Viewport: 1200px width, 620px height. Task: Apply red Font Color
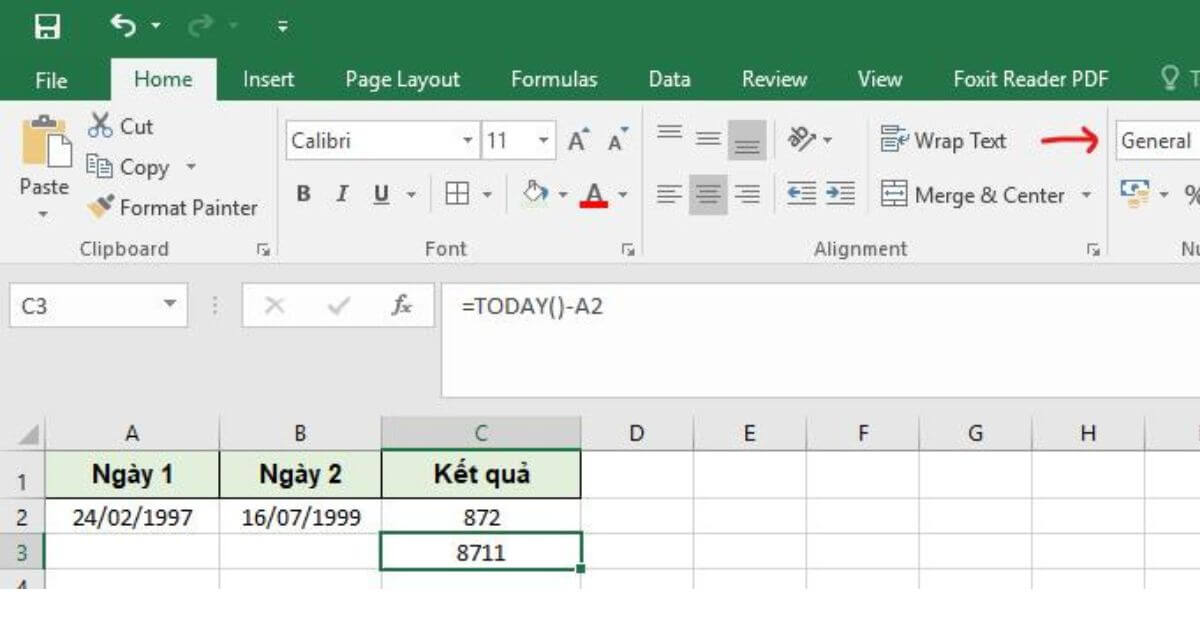595,194
